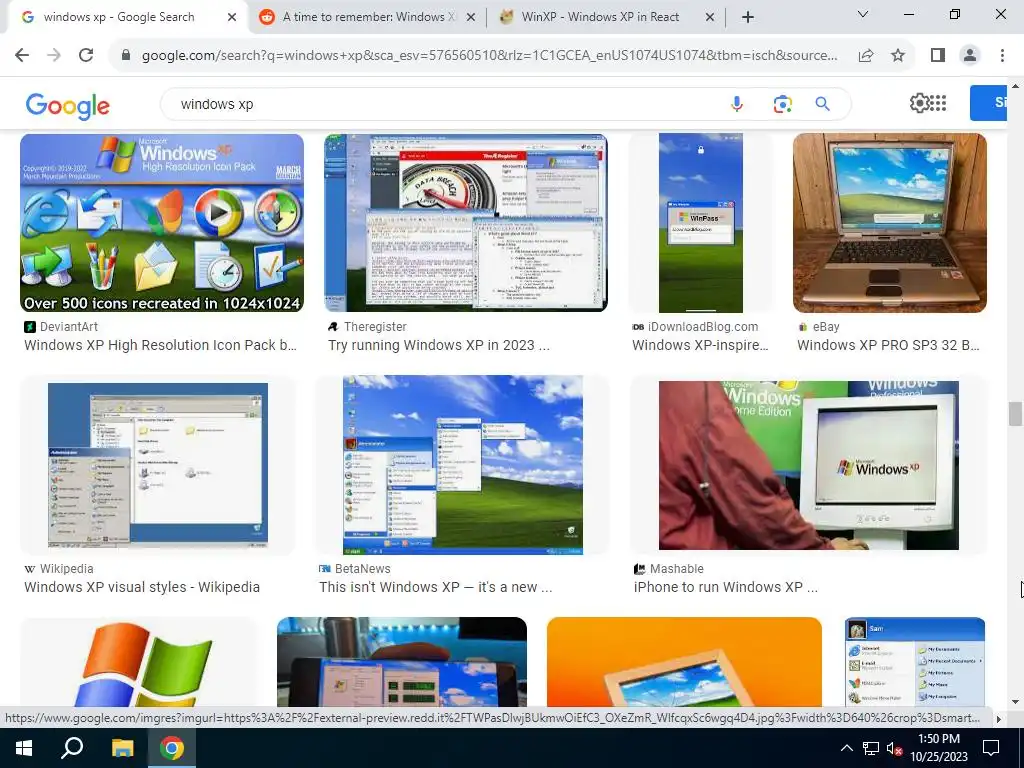Open Windows XP High Resolution Icon Pack link
The image size is (1024, 768).
pos(161,345)
